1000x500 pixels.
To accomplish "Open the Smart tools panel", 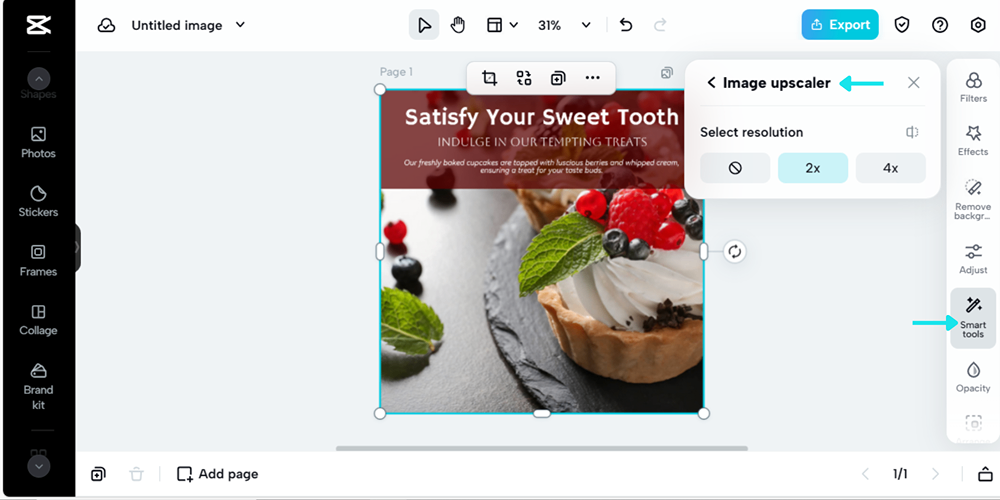I will [x=973, y=318].
